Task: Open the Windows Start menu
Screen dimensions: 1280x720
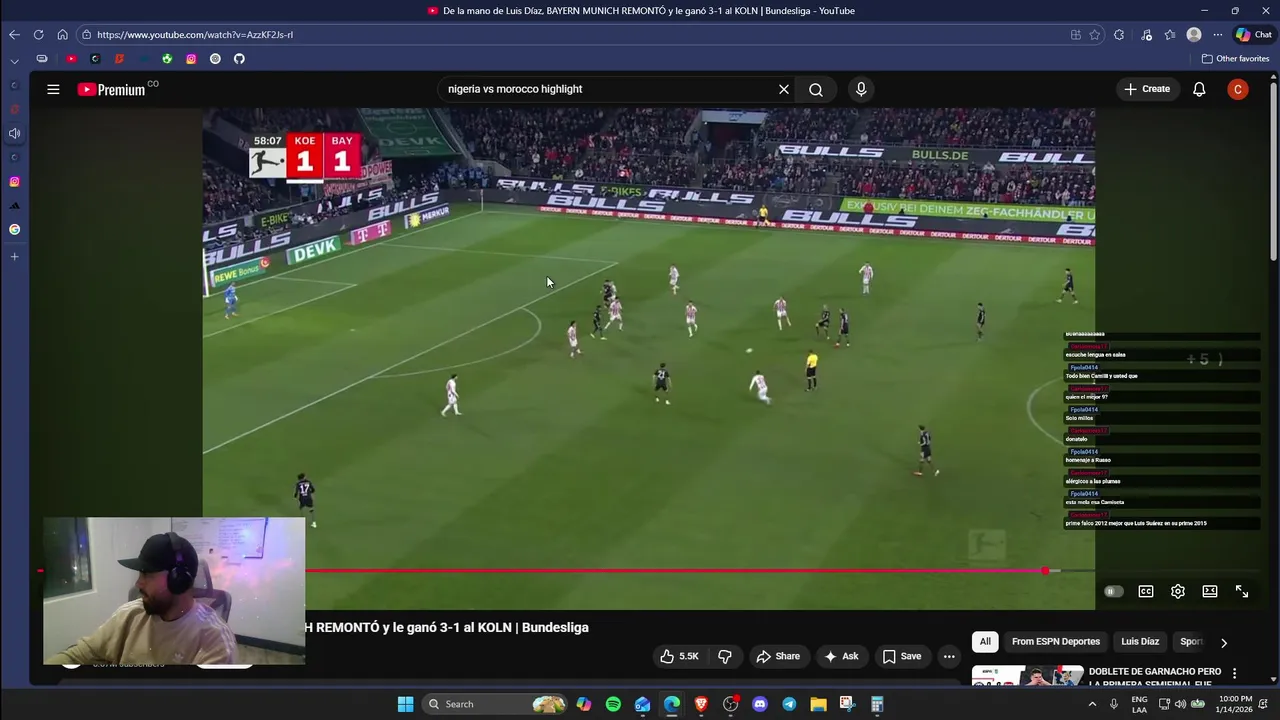Action: (405, 704)
